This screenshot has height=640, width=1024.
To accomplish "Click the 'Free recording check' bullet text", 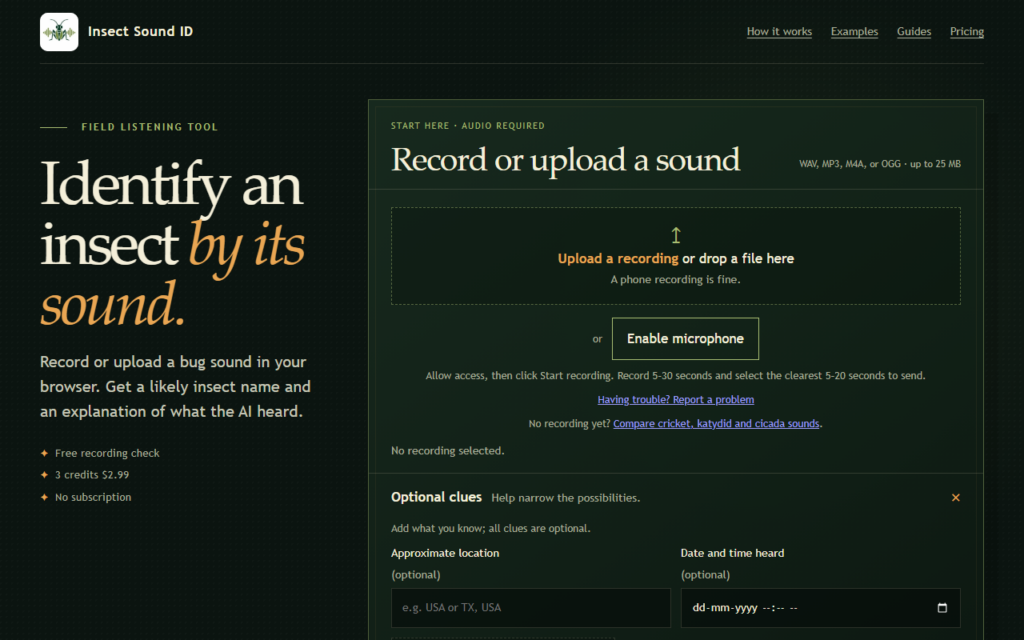I will click(107, 453).
